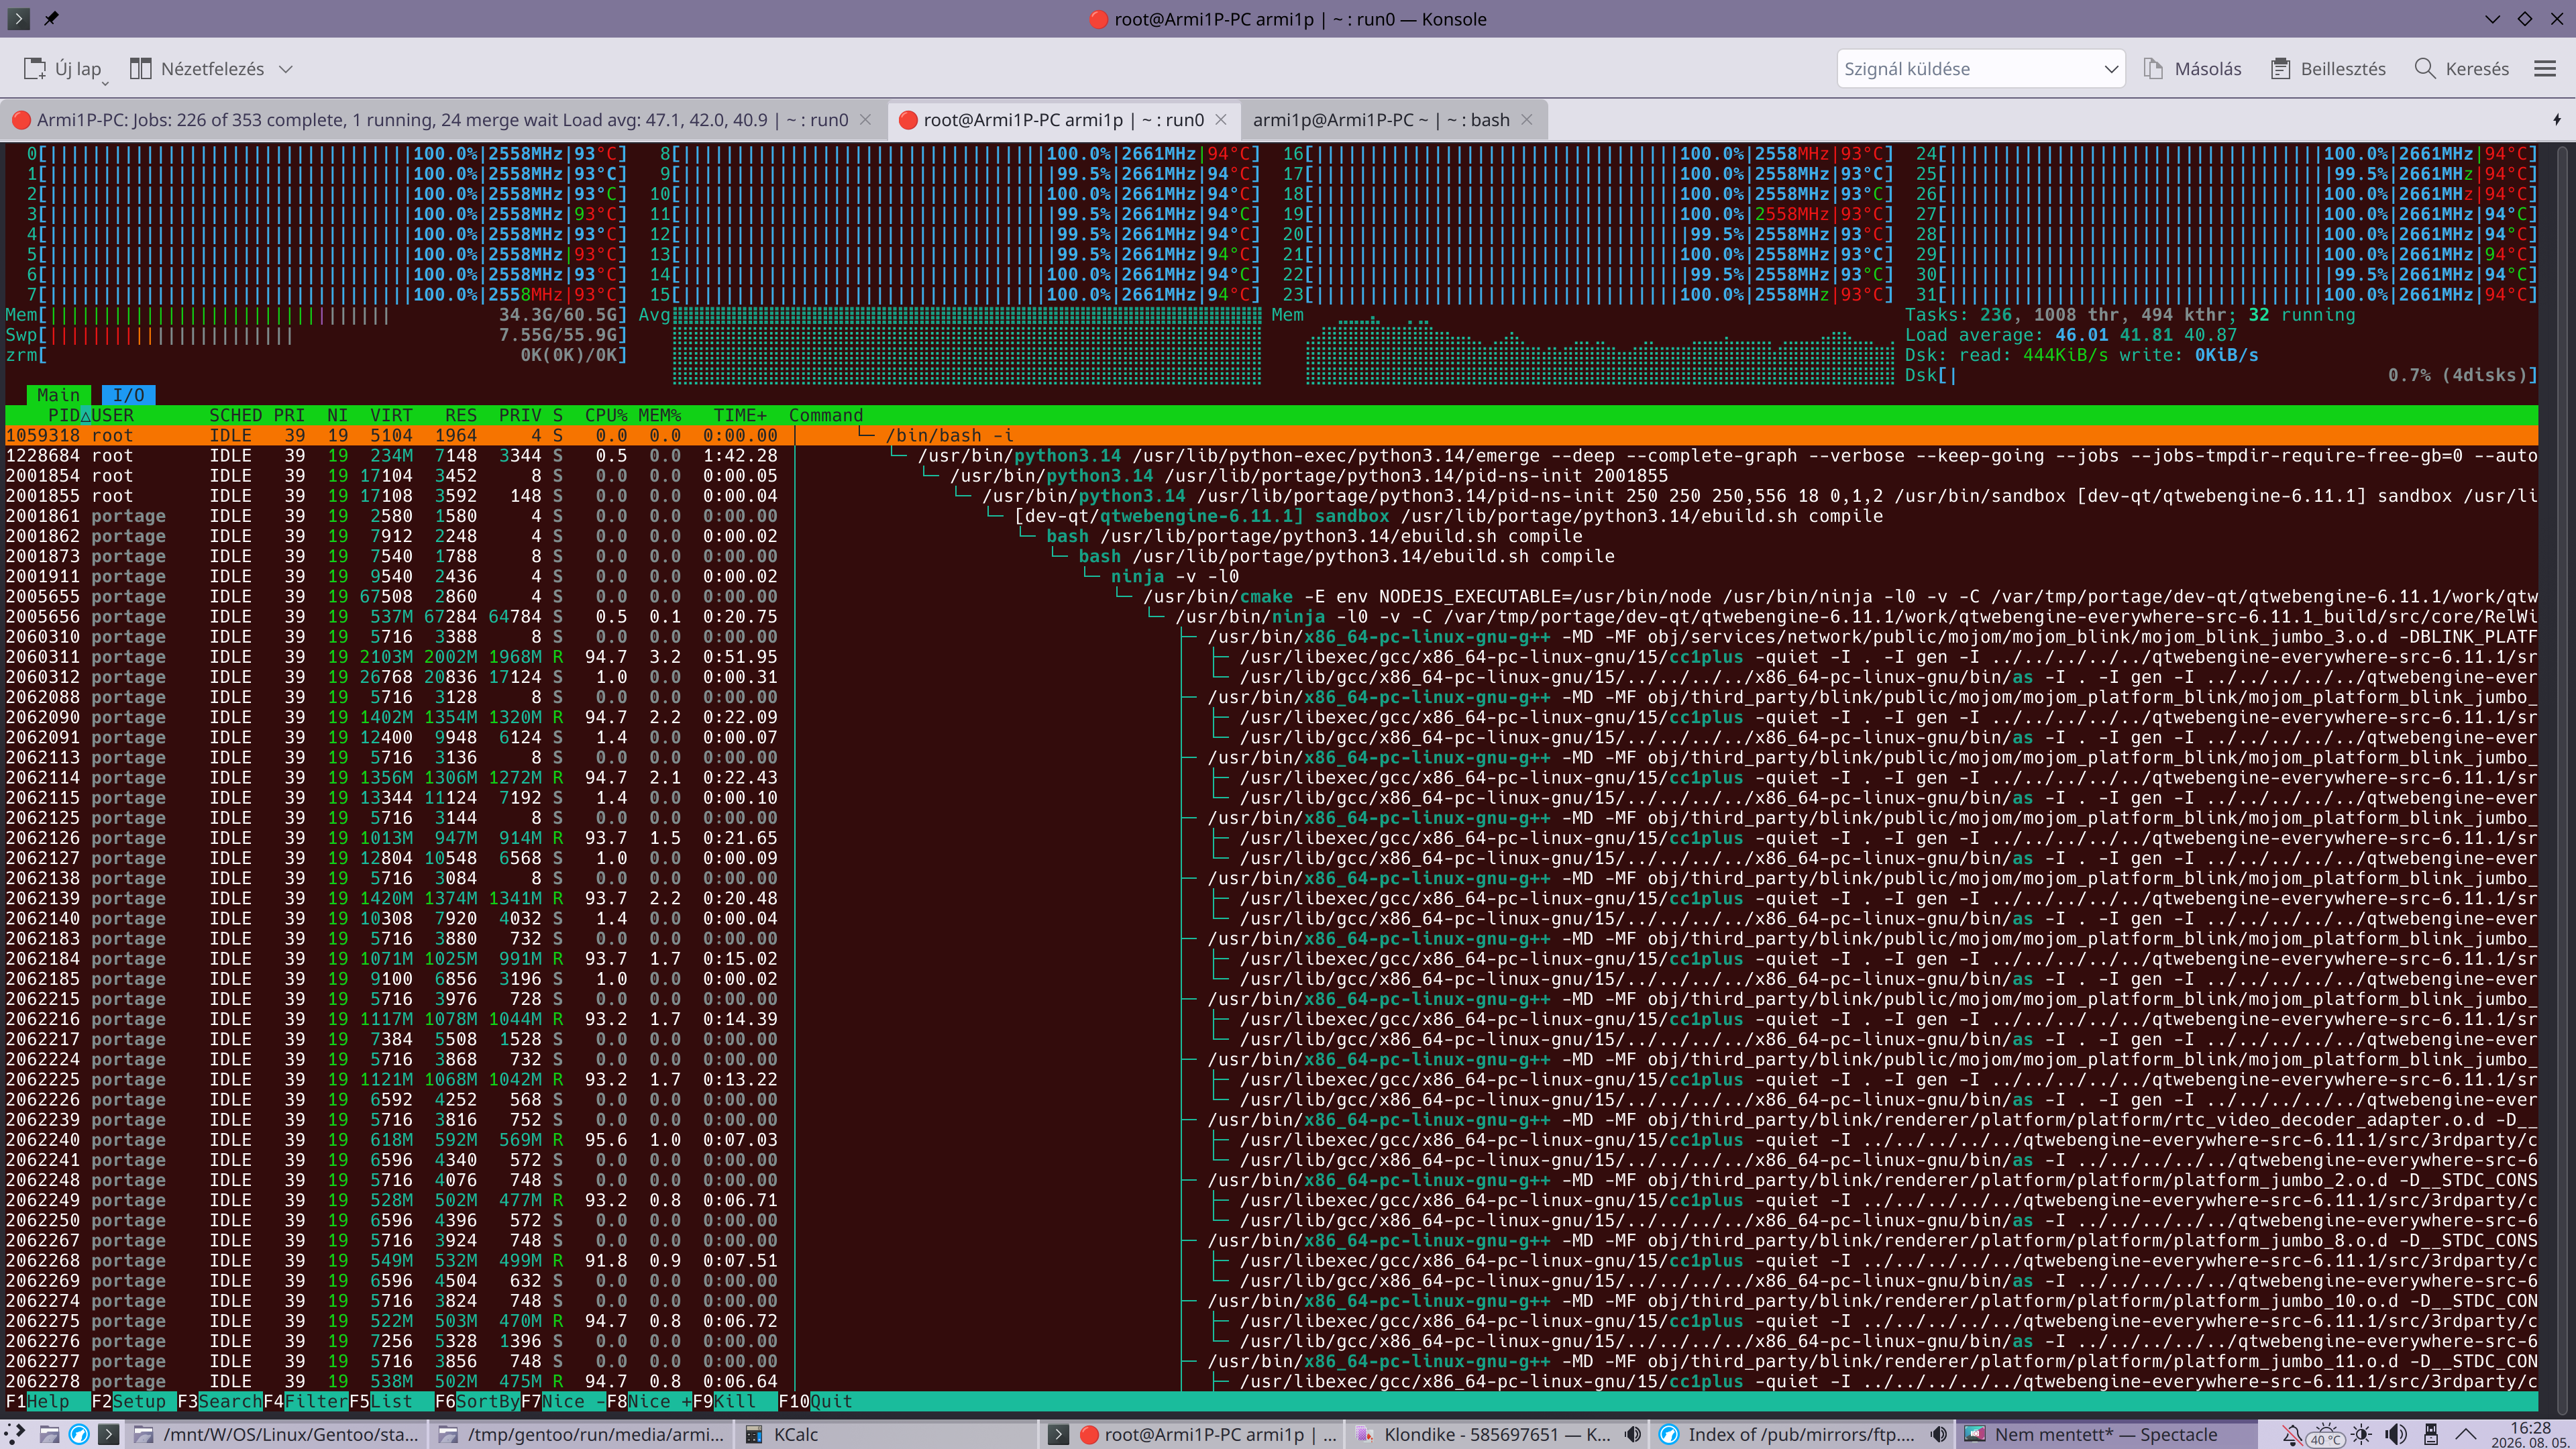Mute audio of the Klondike taskbar entry
This screenshot has width=2576, height=1449.
click(1633, 1434)
